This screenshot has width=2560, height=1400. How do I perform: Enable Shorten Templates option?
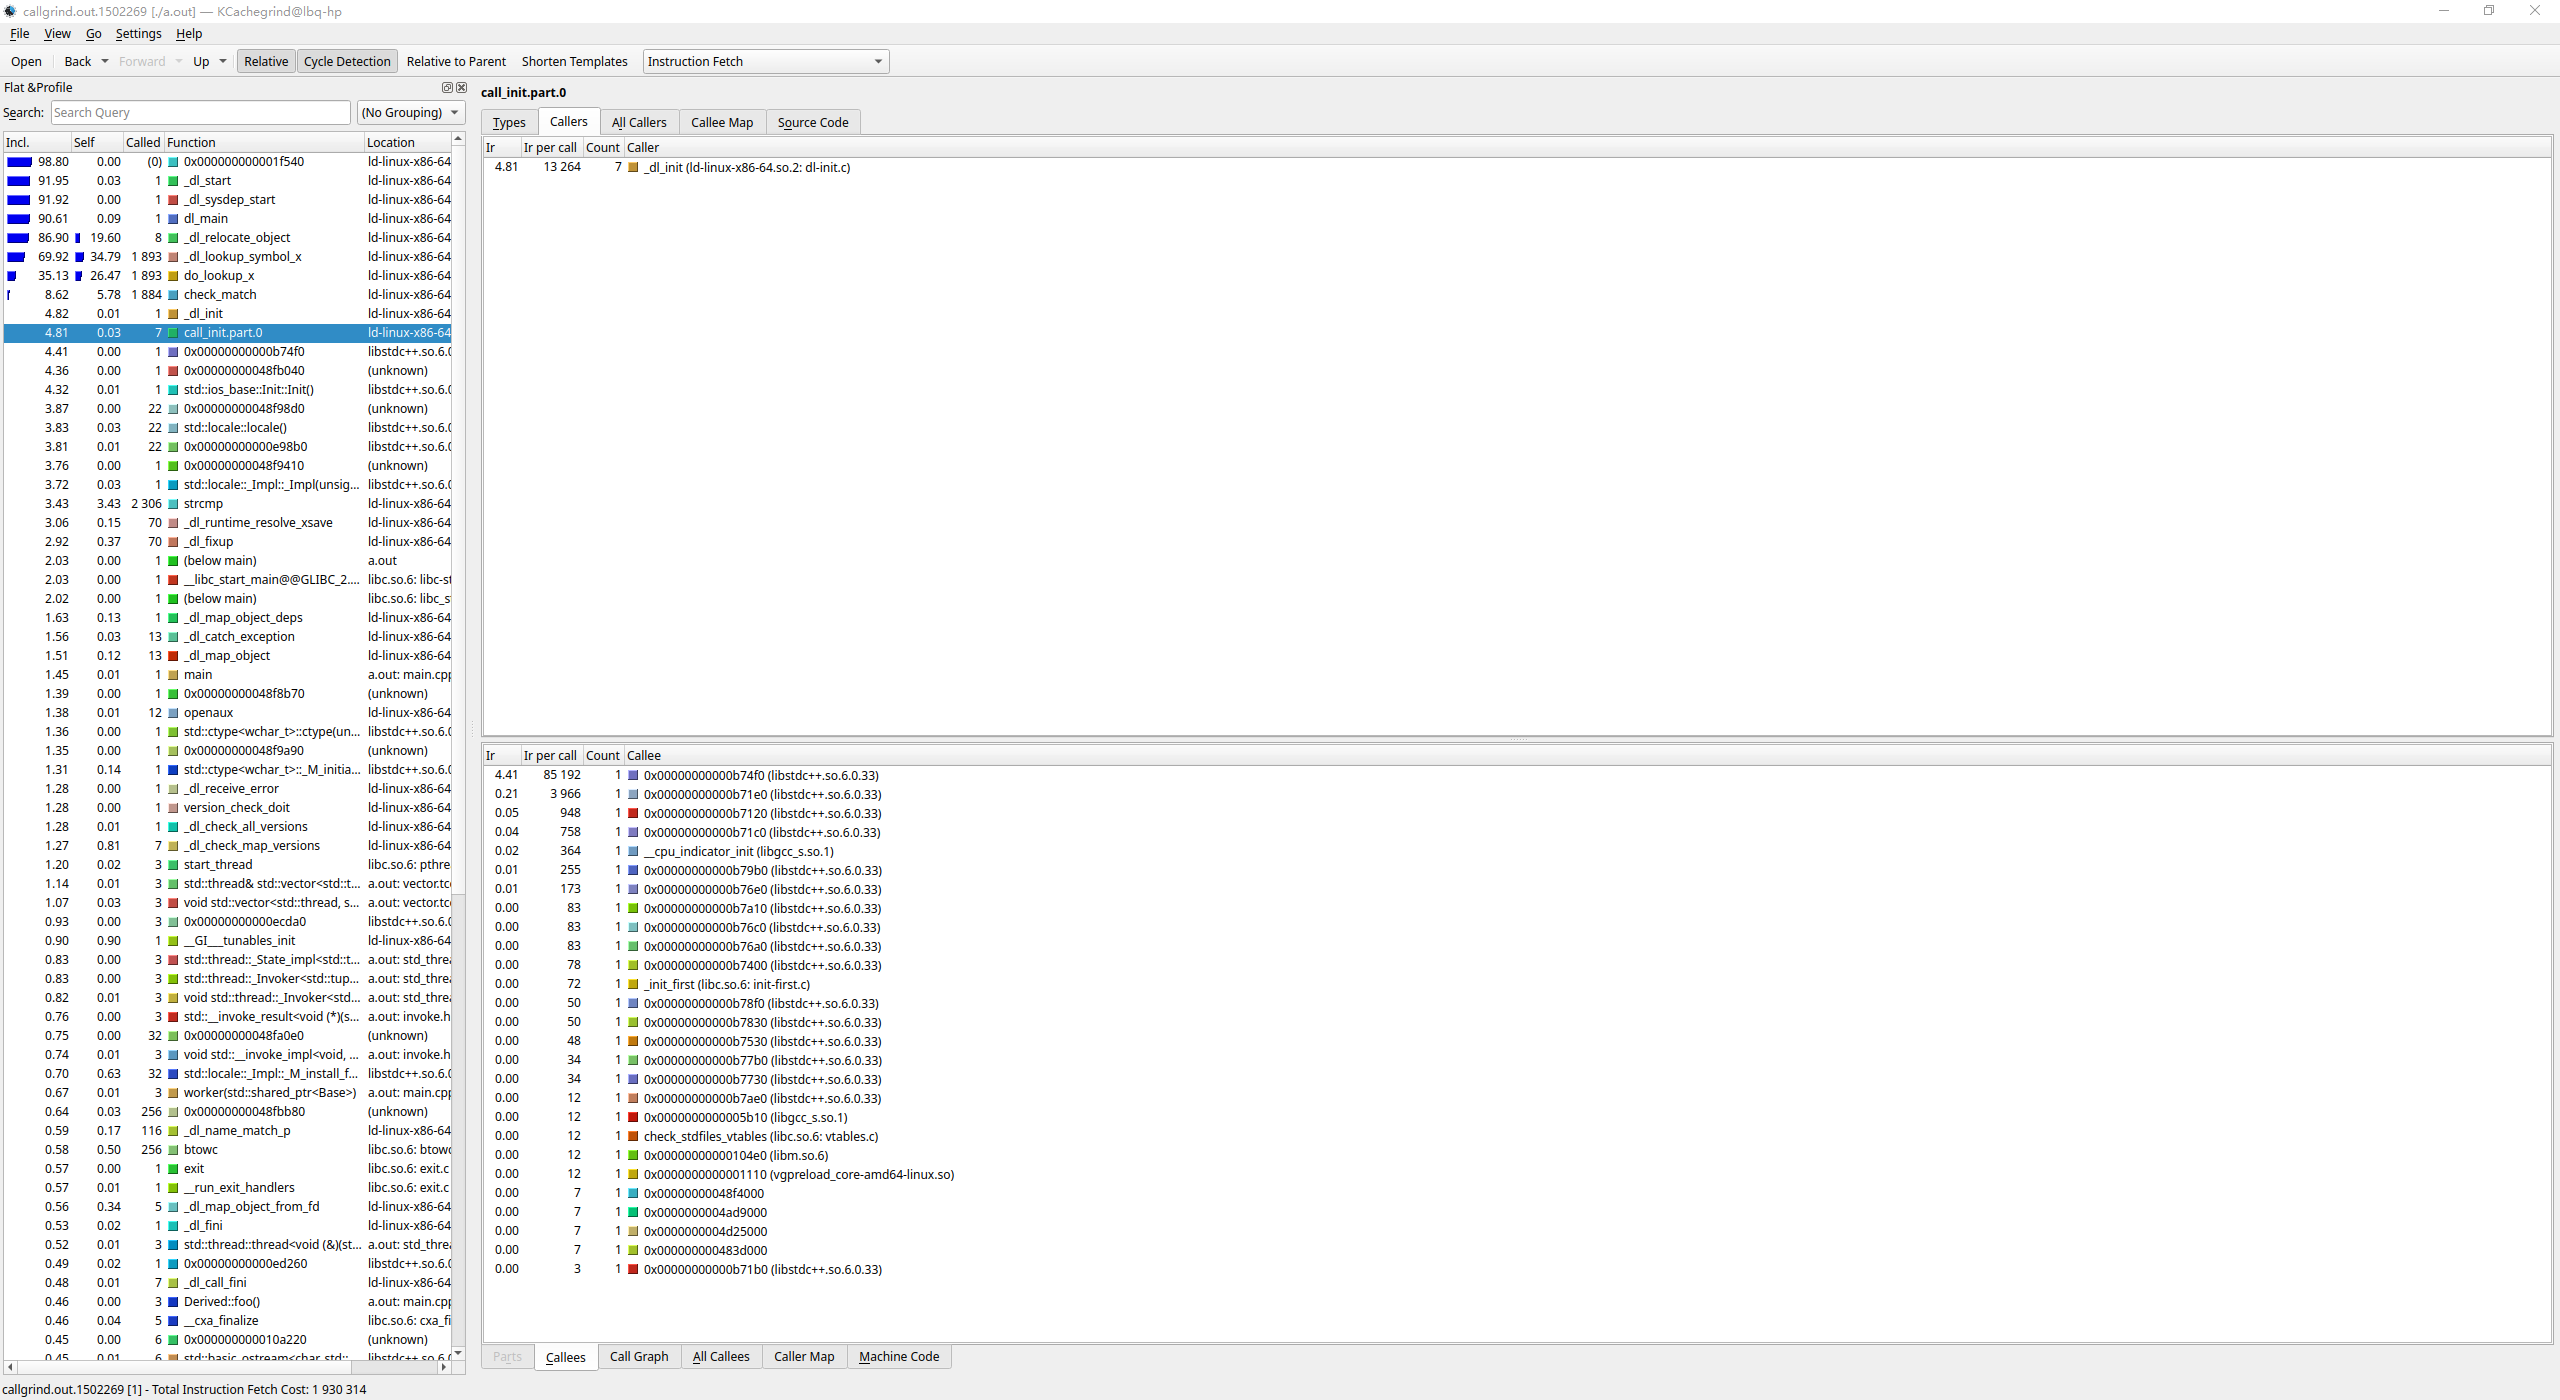click(574, 61)
